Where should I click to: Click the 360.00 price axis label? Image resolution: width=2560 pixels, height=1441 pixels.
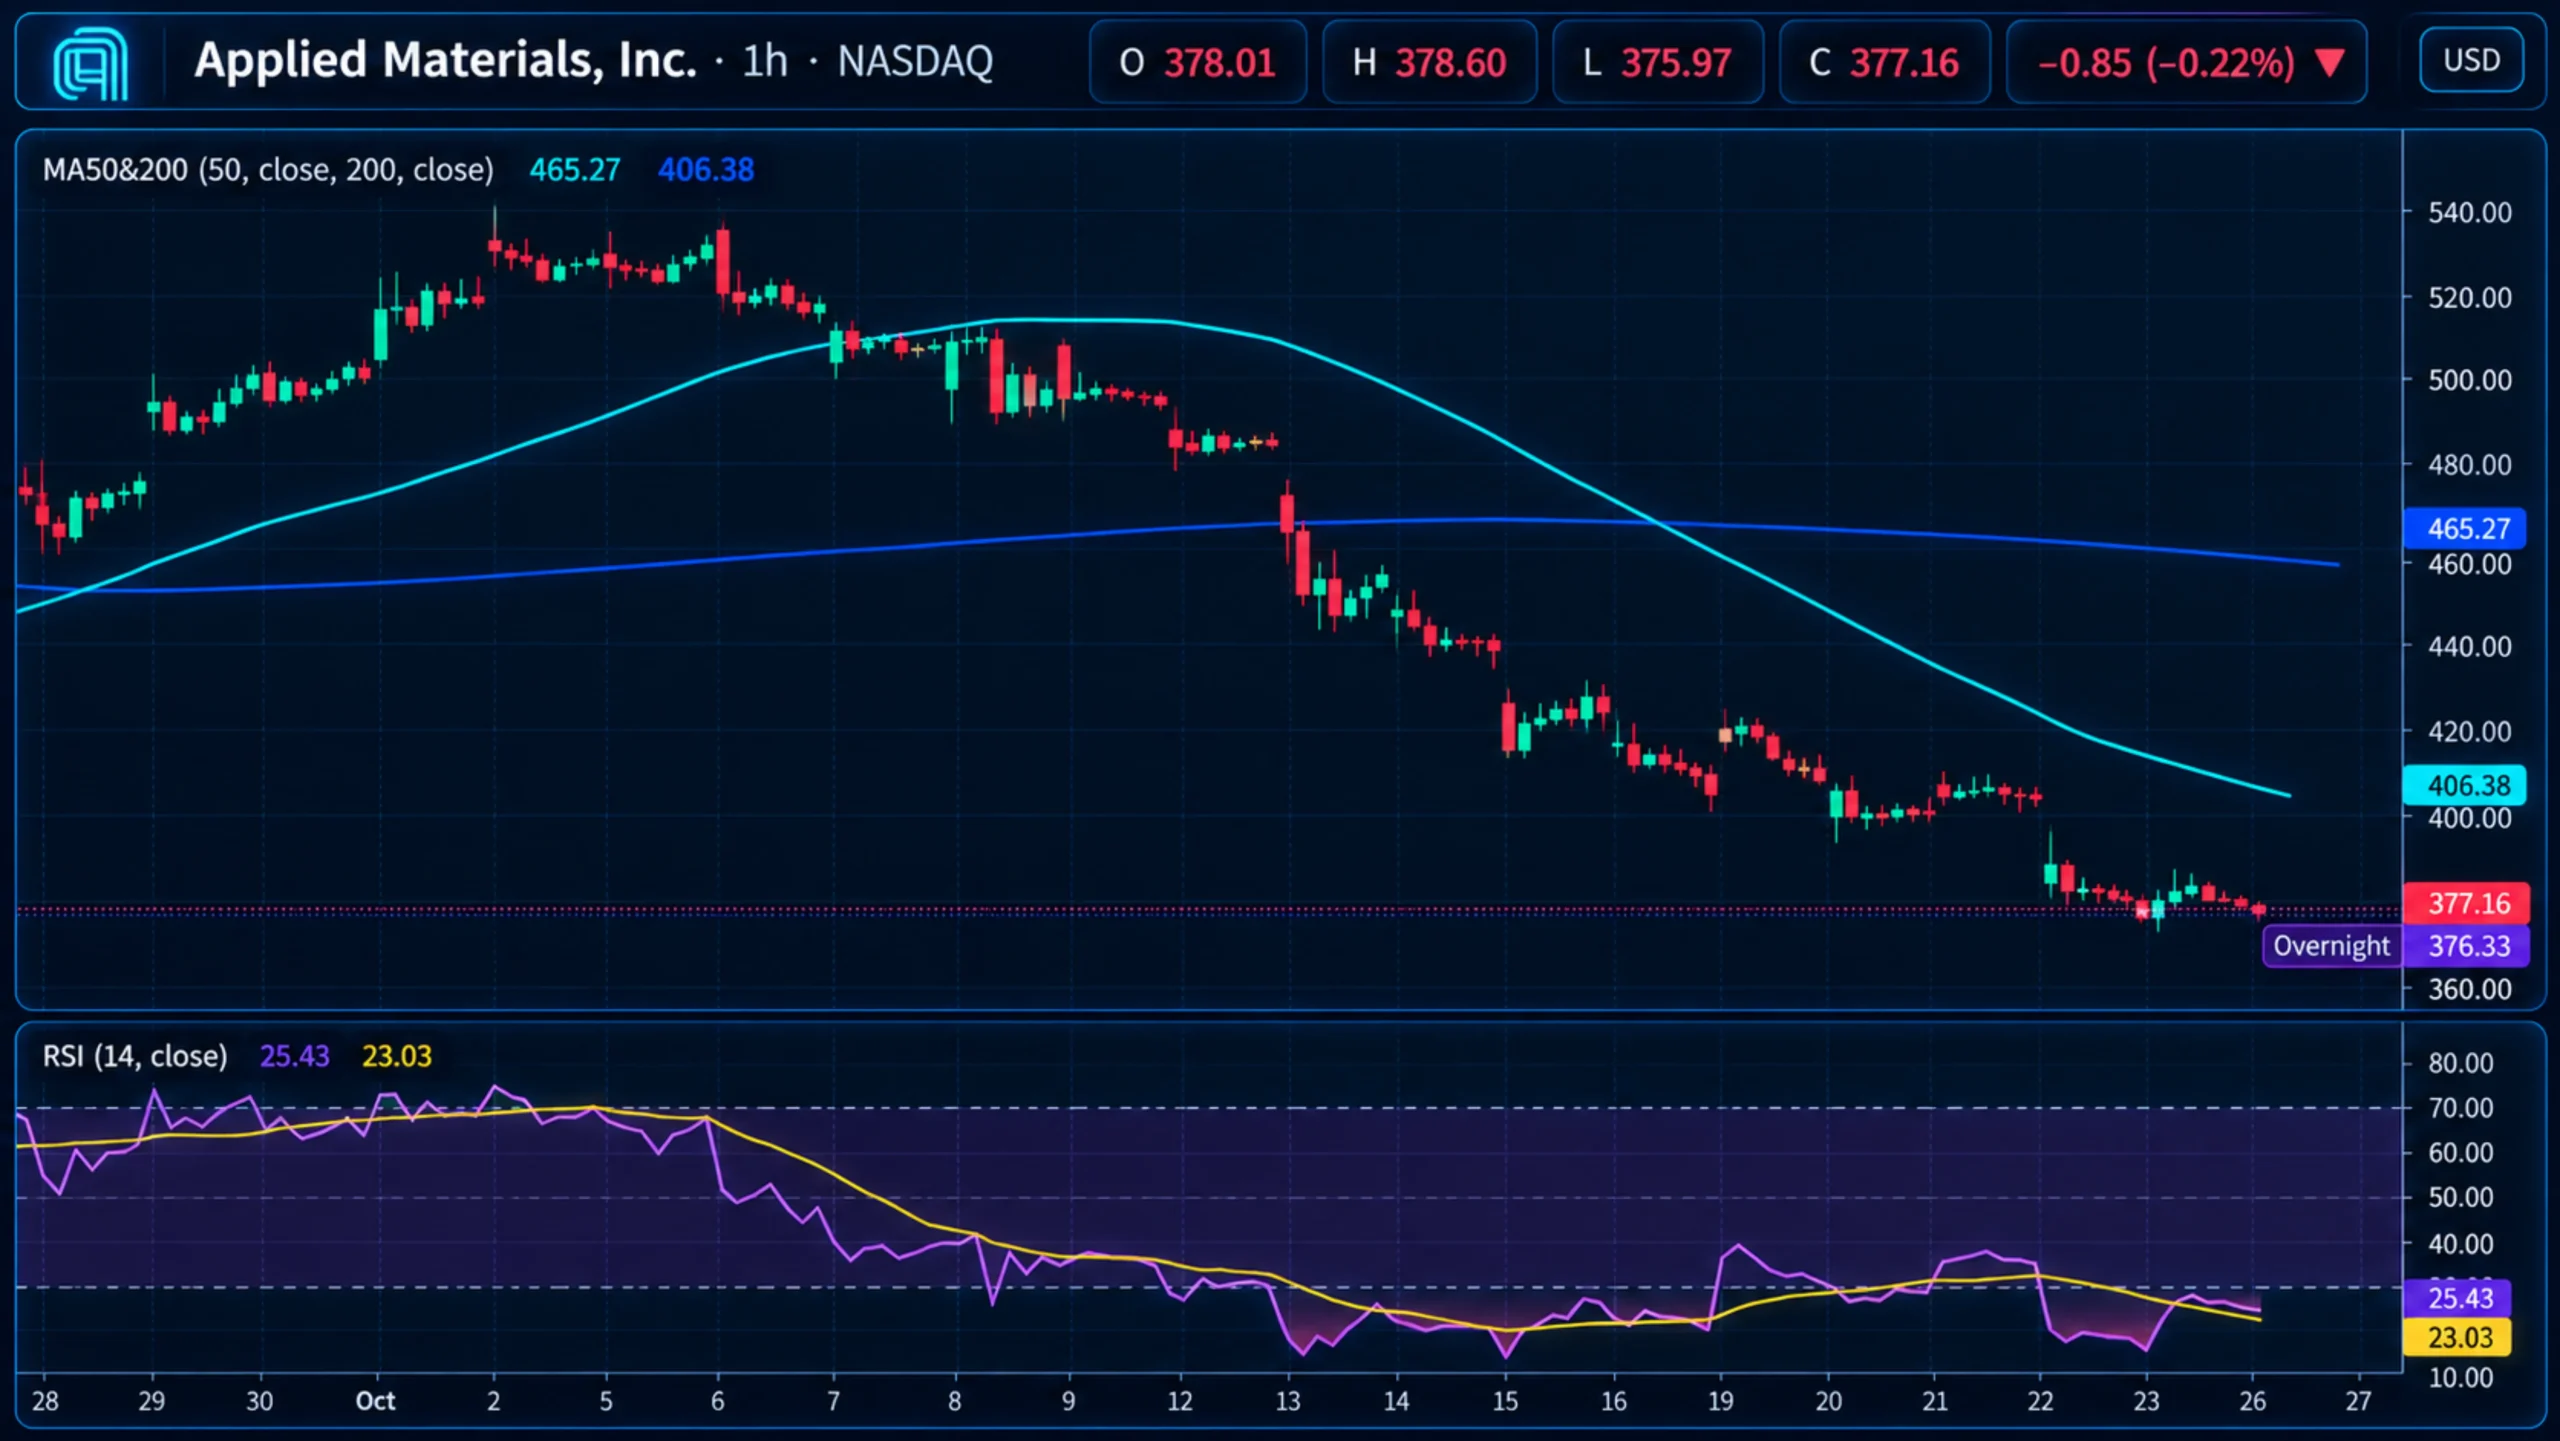click(x=2469, y=989)
